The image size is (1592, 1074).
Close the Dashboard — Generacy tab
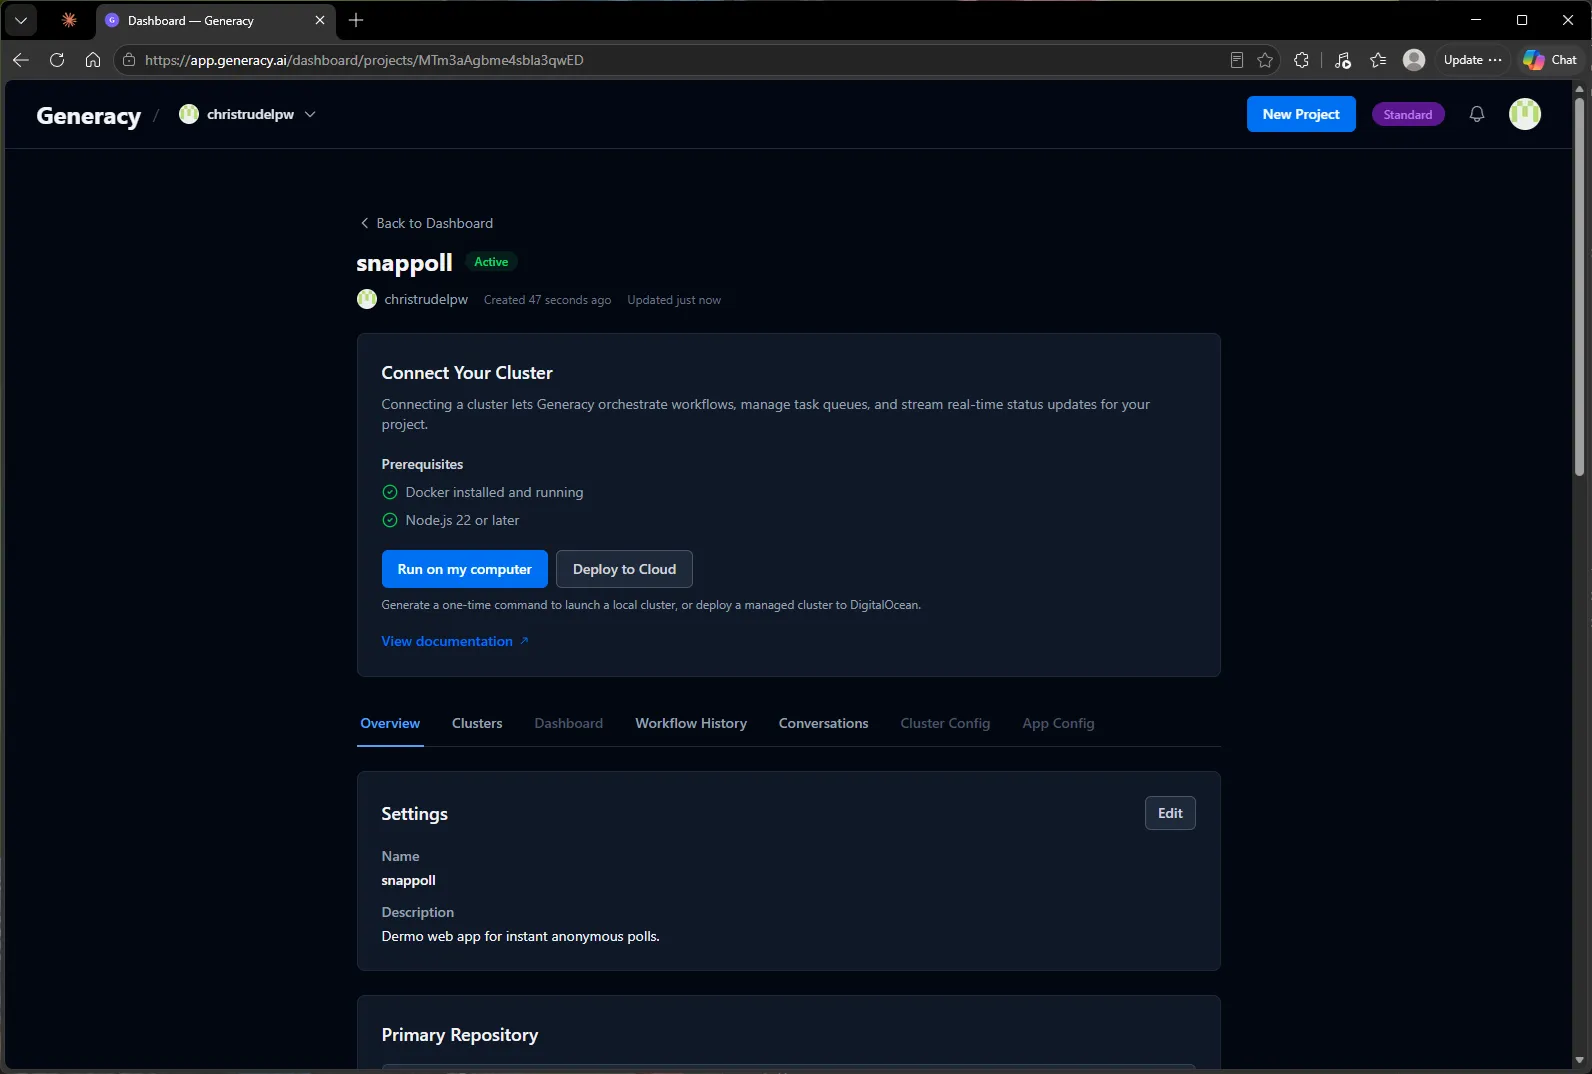(x=320, y=20)
